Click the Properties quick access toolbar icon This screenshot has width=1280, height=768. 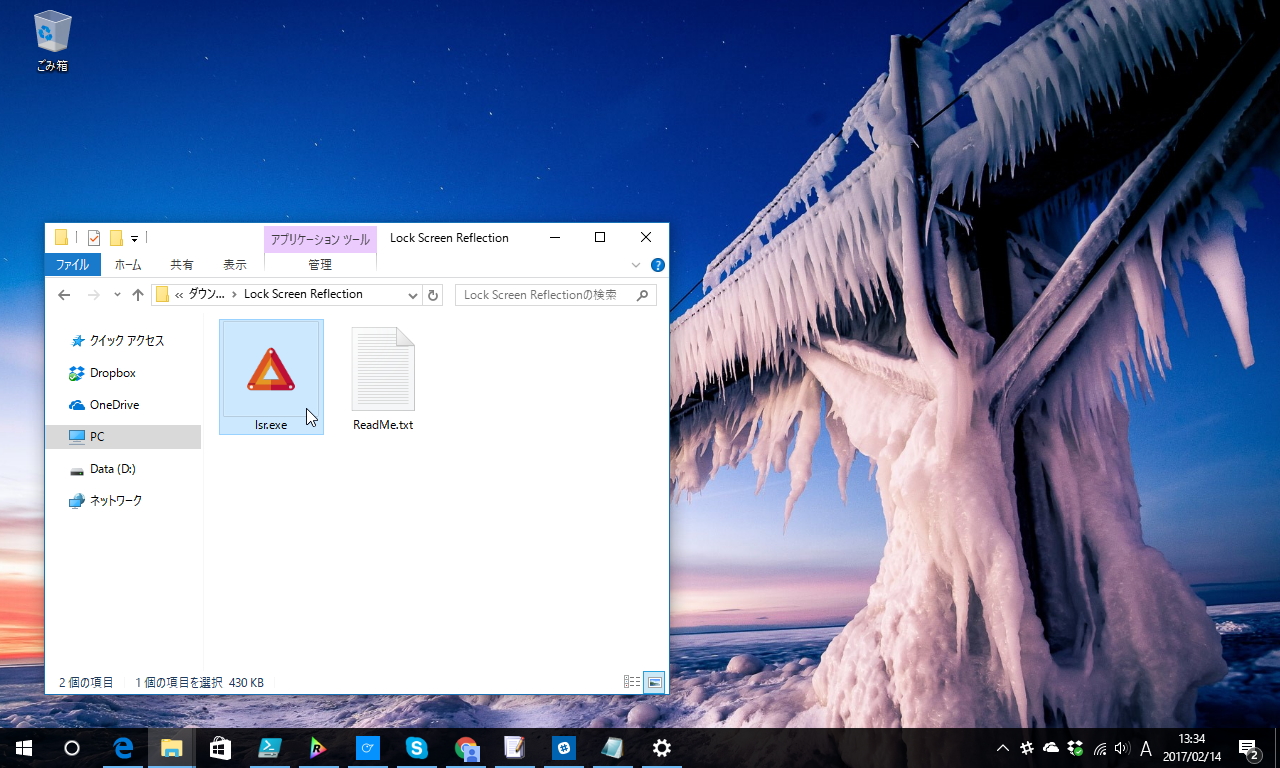[x=94, y=238]
